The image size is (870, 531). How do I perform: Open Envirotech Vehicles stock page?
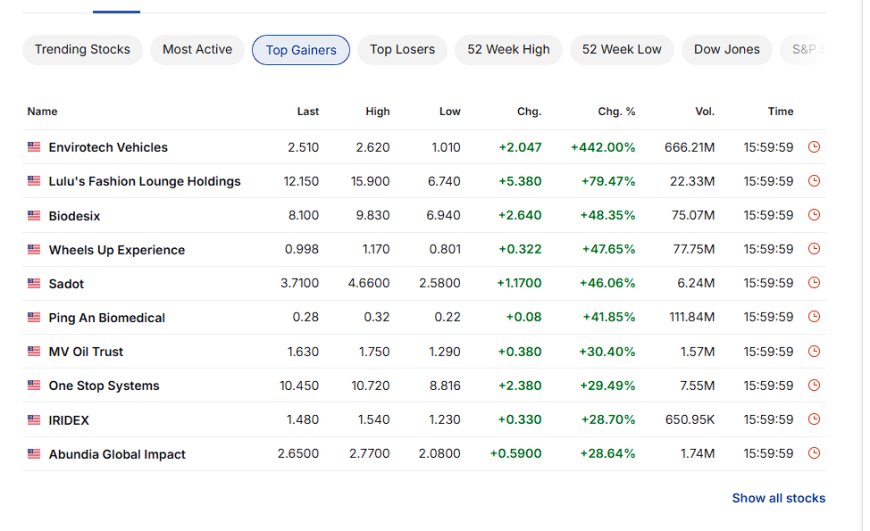tap(108, 148)
